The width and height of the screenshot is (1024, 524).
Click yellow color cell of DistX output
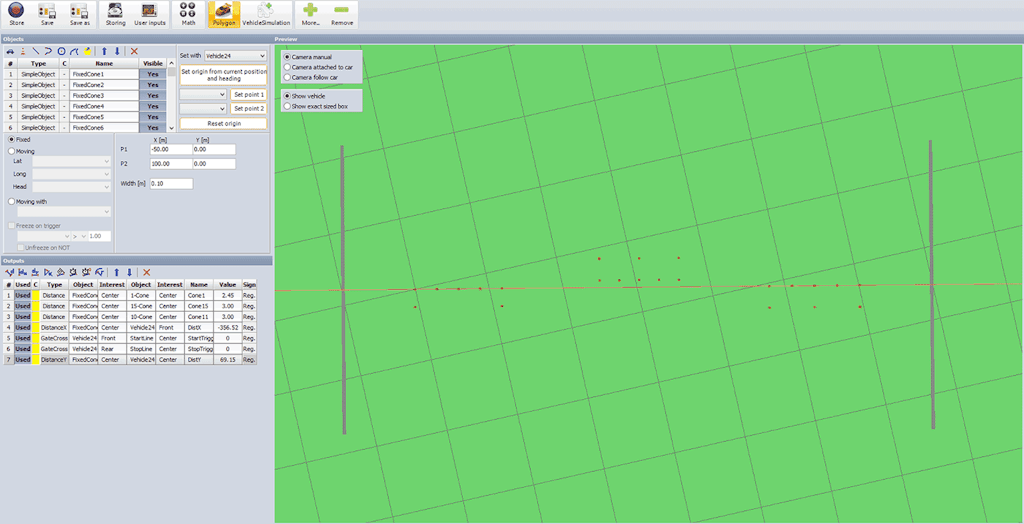click(x=36, y=327)
